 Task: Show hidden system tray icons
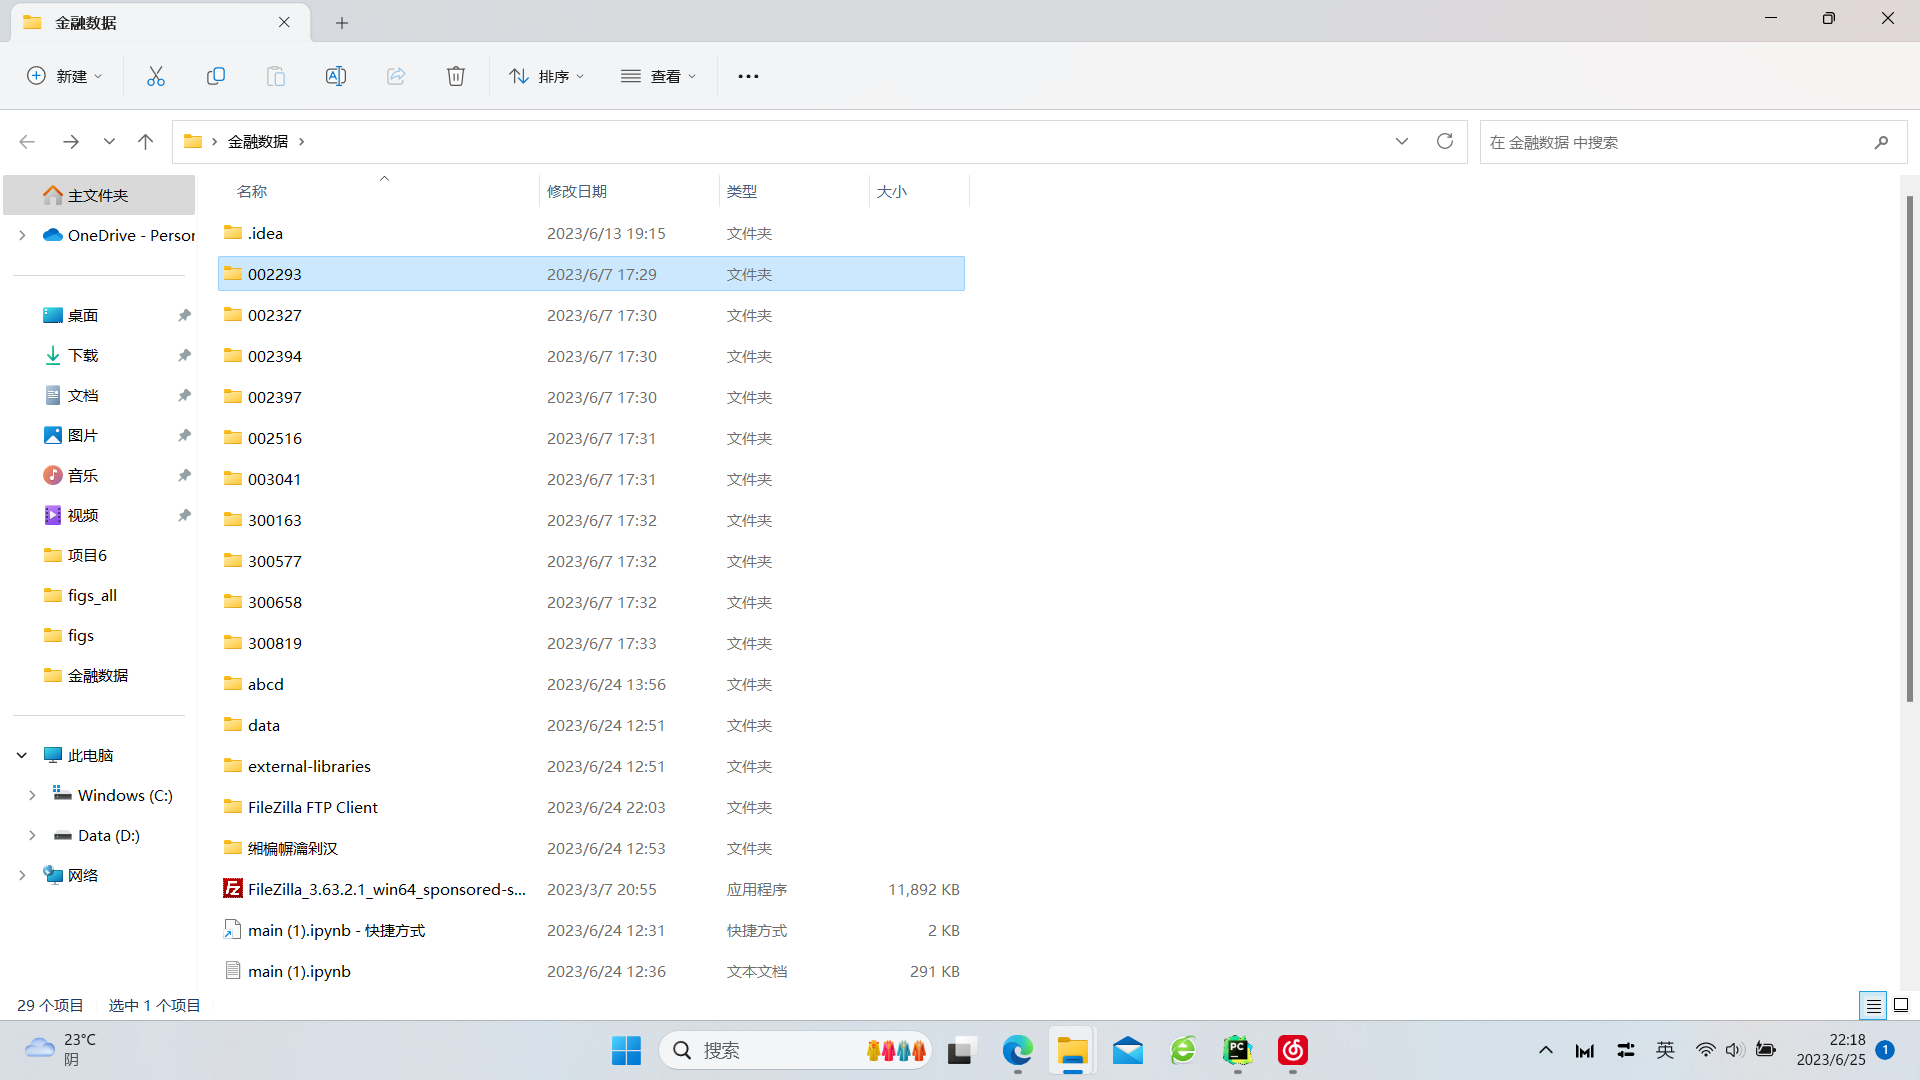1545,1050
